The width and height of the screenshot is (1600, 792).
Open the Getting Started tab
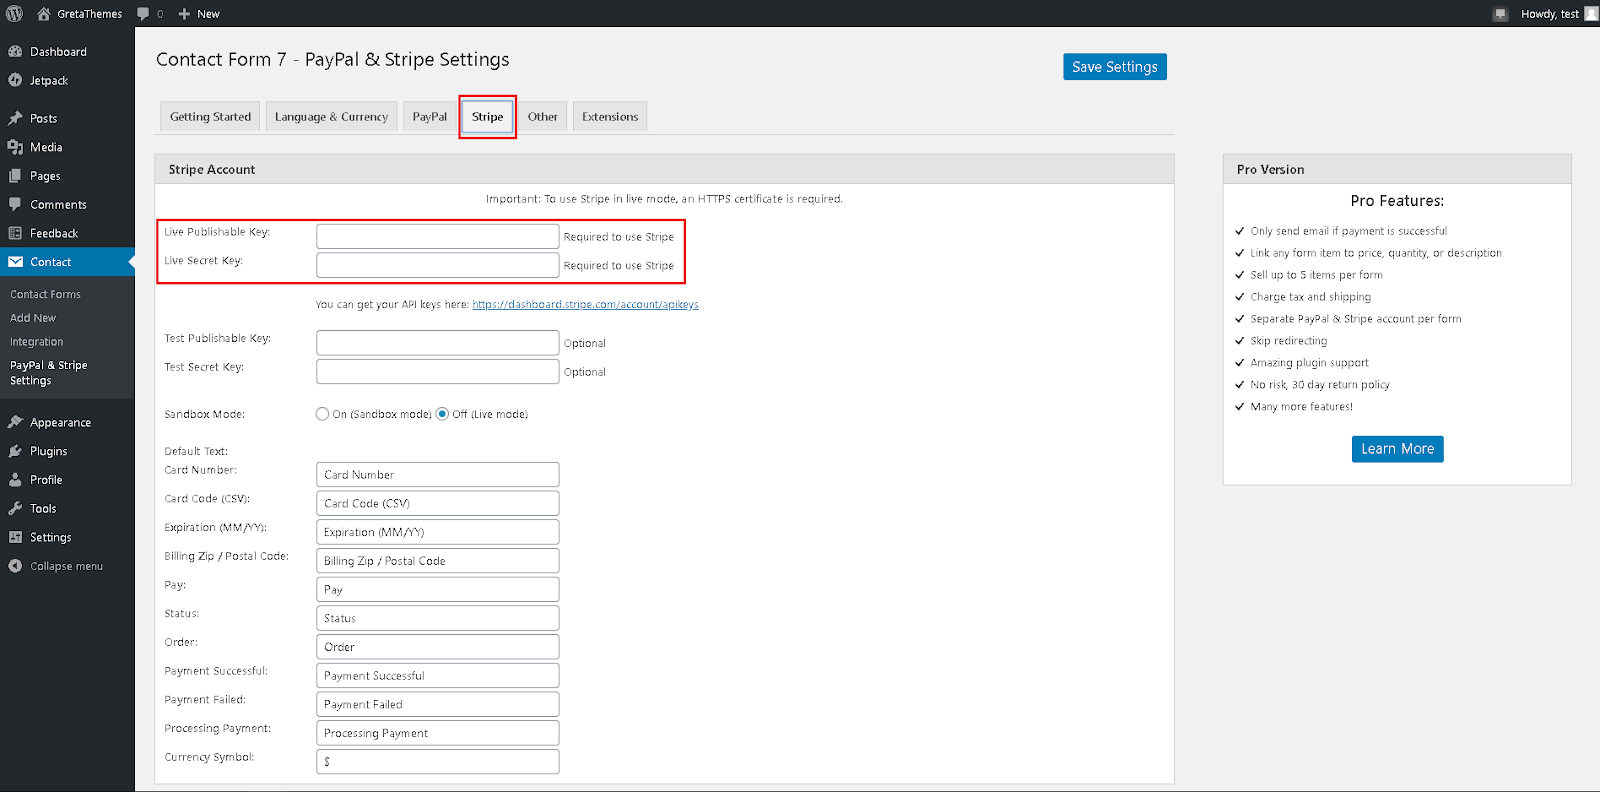pyautogui.click(x=210, y=117)
